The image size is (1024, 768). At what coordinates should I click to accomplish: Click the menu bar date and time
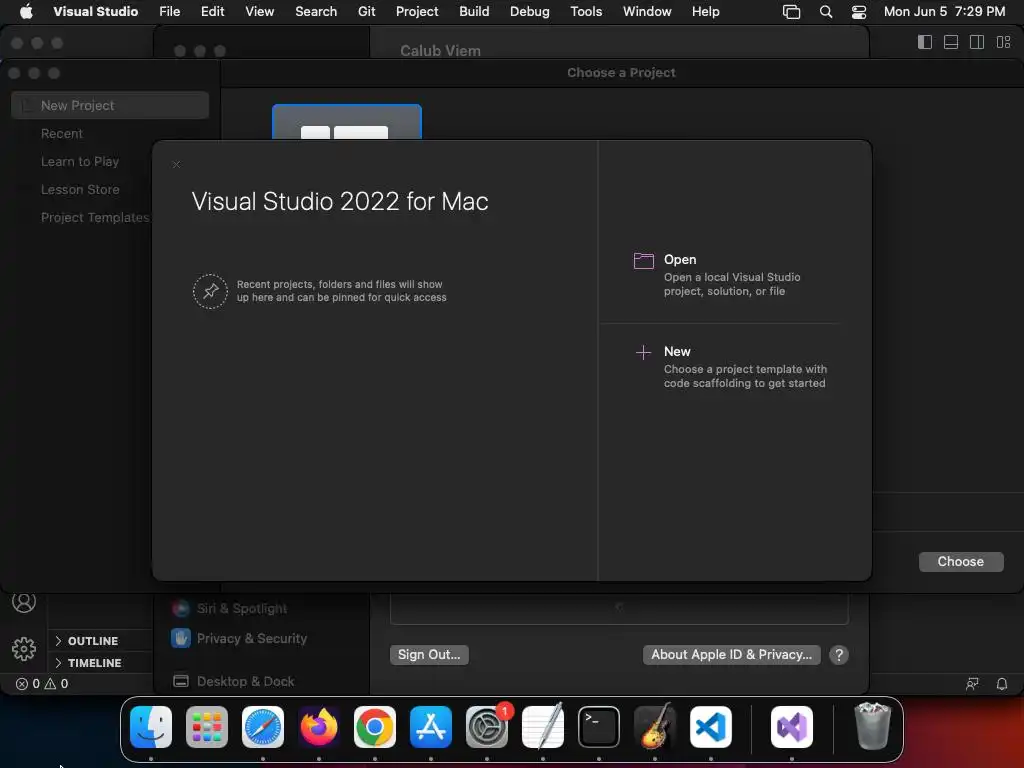click(944, 12)
